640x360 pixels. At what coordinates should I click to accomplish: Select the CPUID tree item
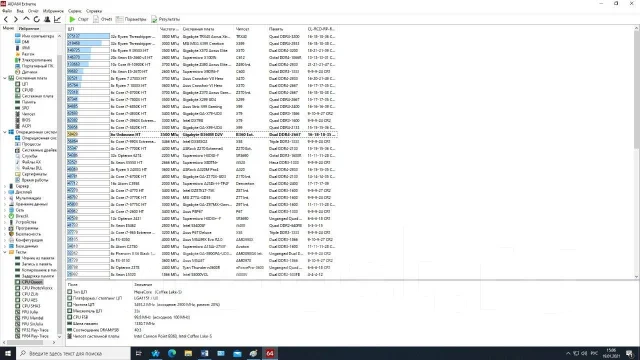tap(27, 90)
